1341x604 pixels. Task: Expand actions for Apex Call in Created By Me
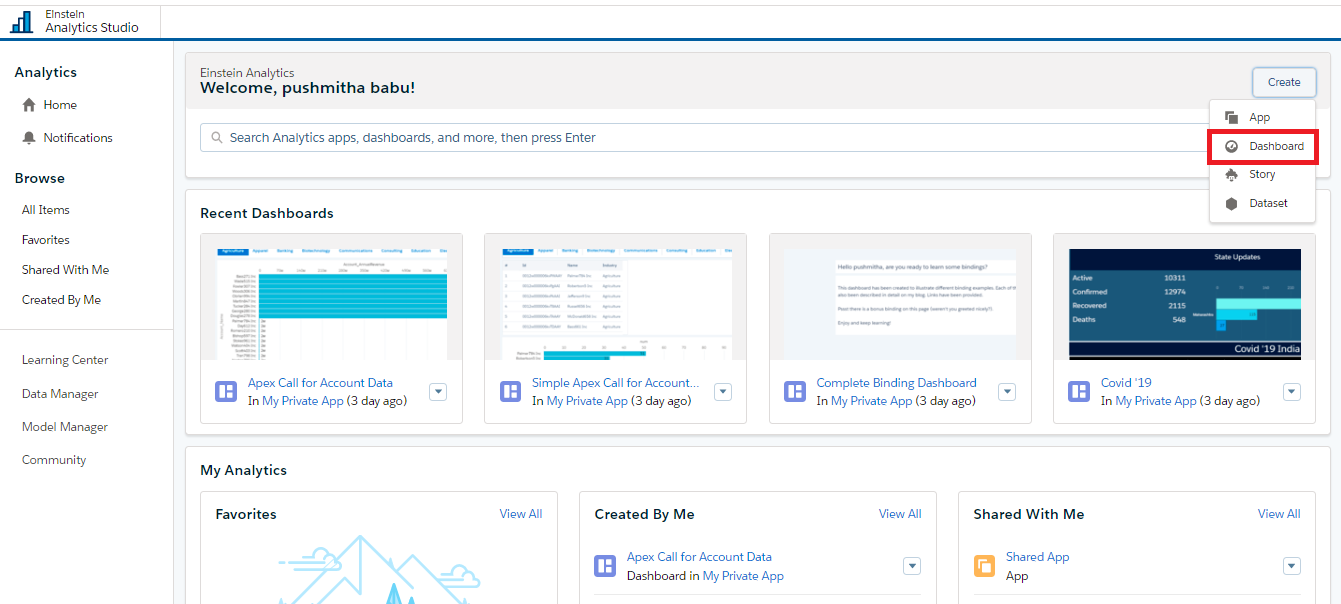[x=912, y=566]
